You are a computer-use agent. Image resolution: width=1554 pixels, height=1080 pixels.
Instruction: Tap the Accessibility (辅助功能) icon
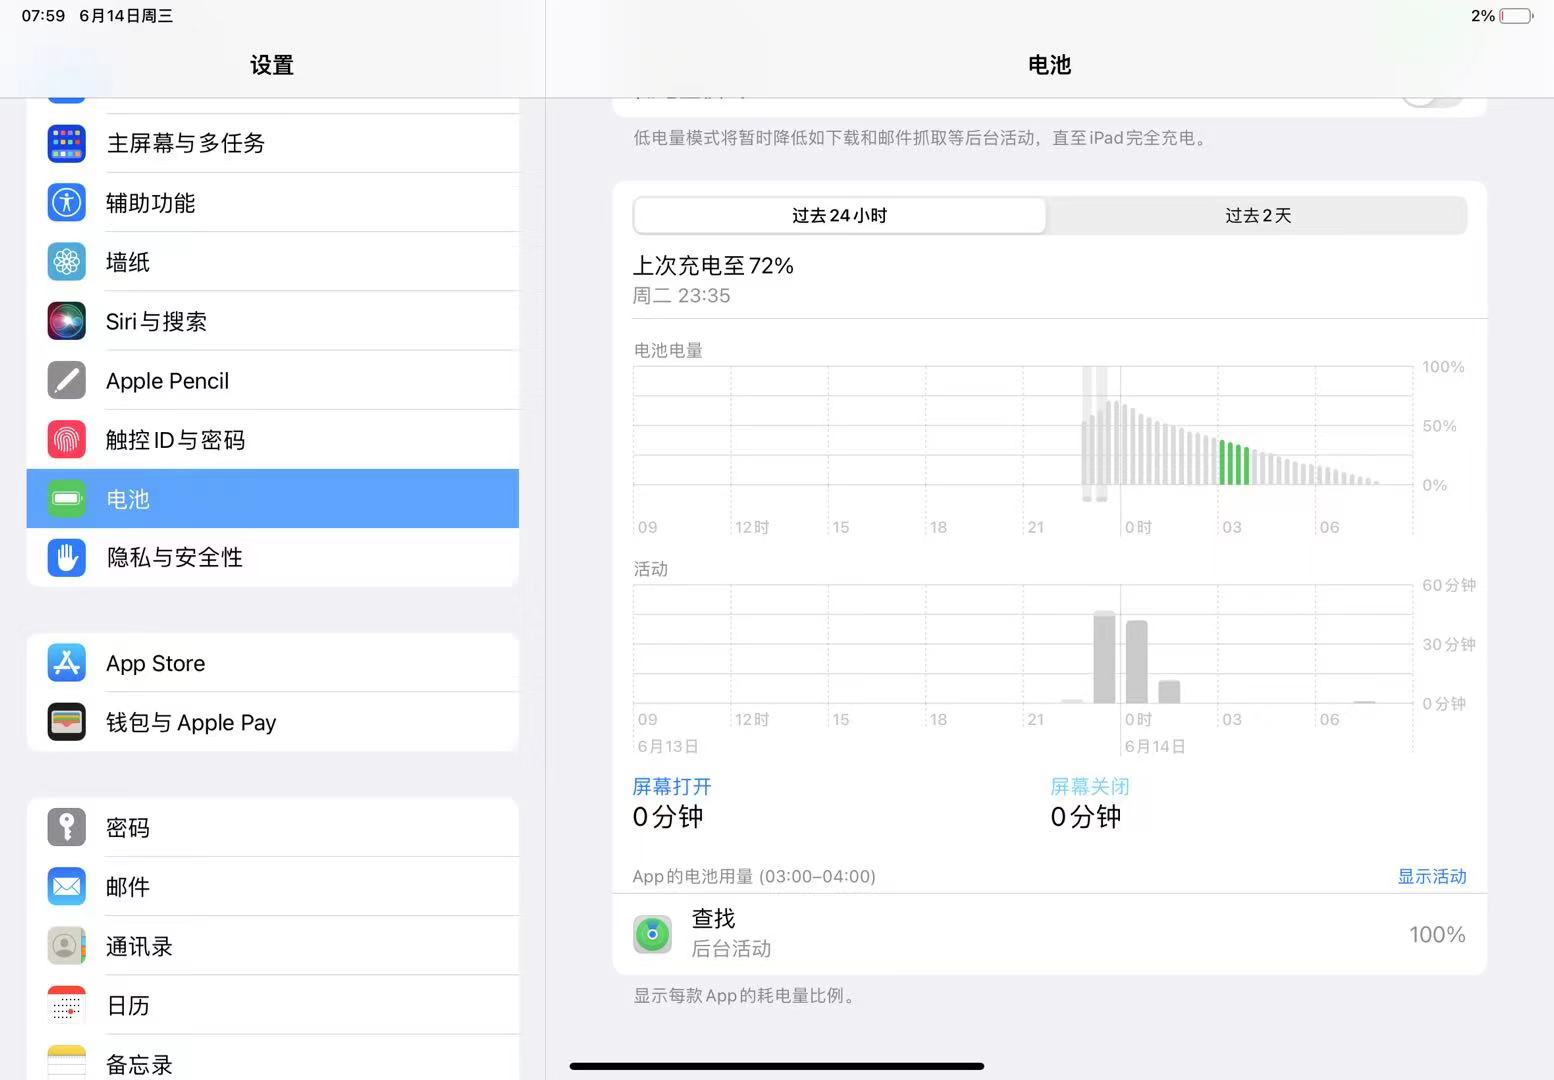tap(67, 203)
